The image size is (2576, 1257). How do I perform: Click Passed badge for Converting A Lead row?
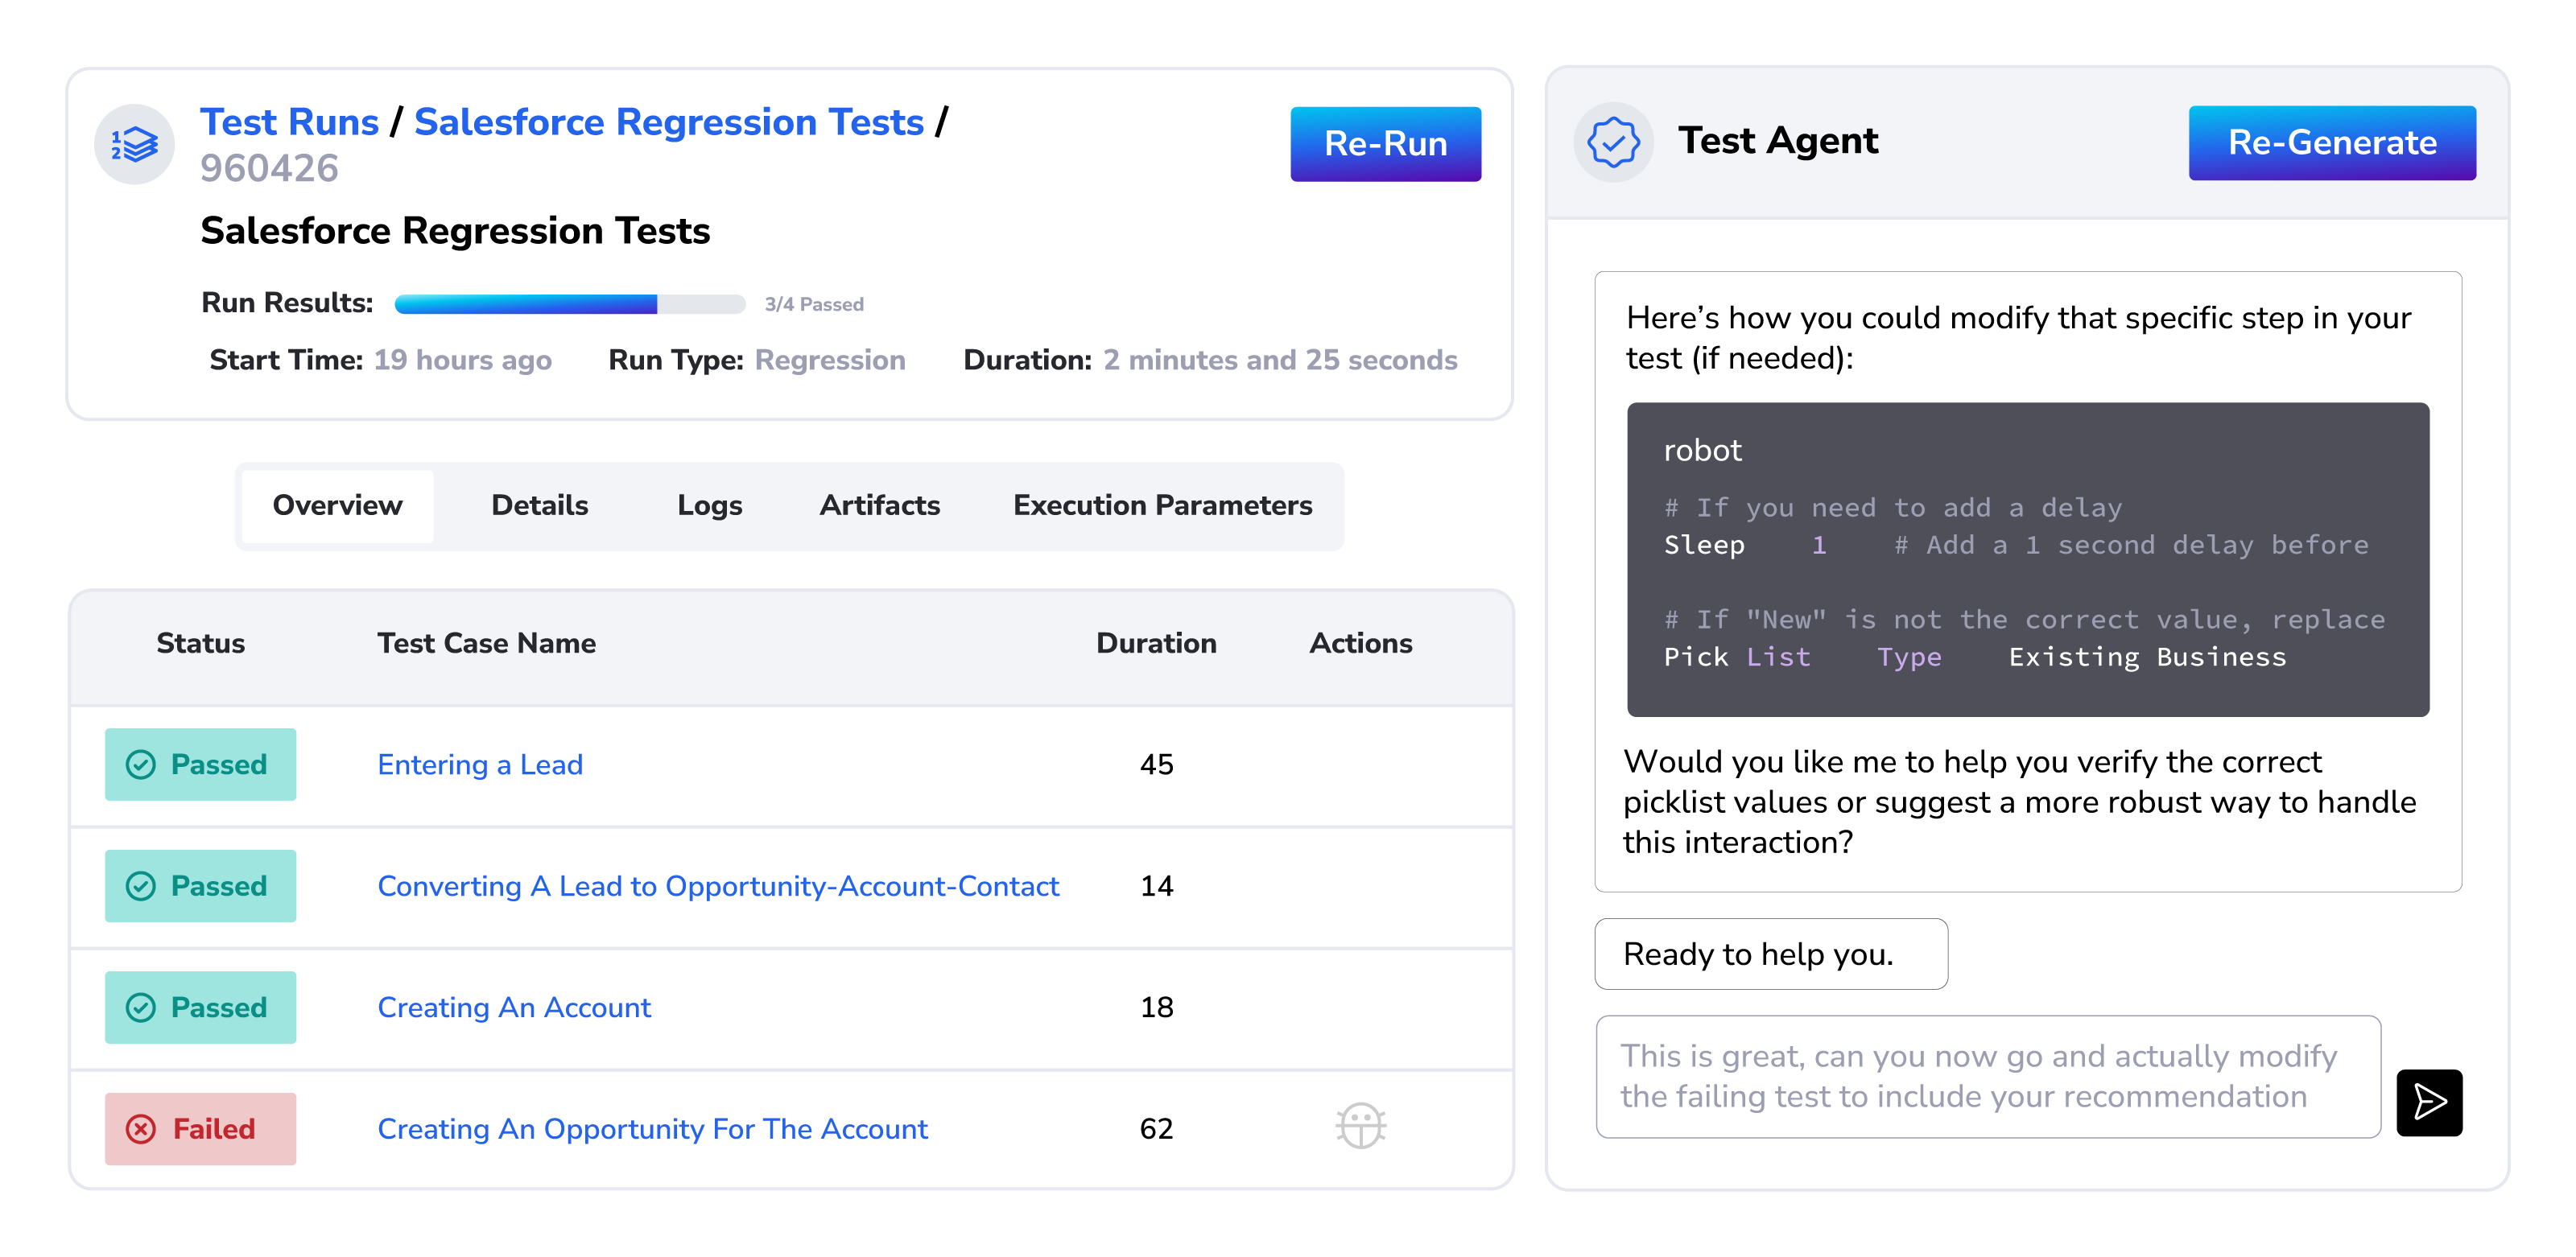point(200,886)
